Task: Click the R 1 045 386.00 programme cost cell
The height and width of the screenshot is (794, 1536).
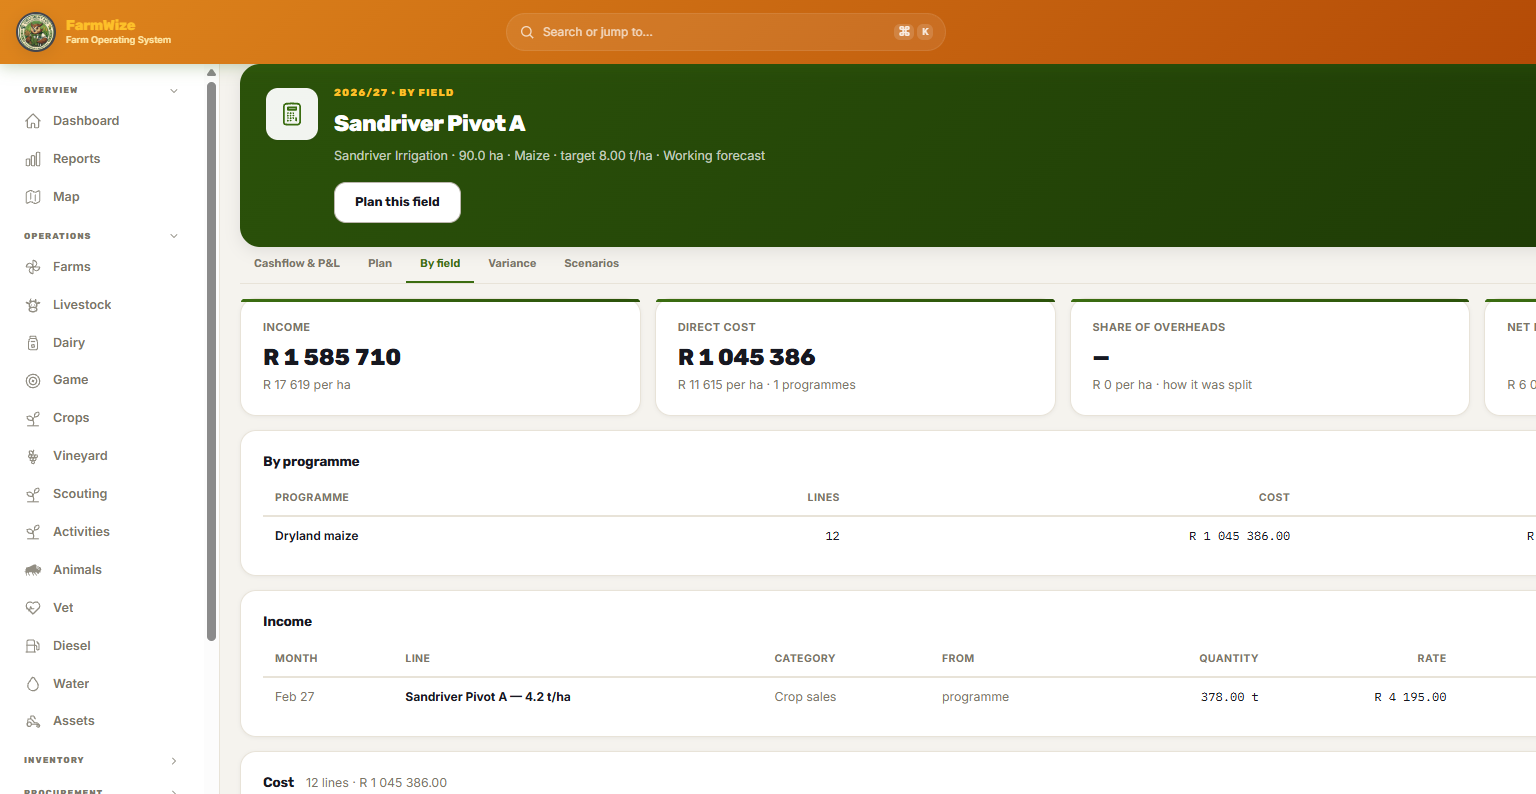Action: [x=1239, y=536]
